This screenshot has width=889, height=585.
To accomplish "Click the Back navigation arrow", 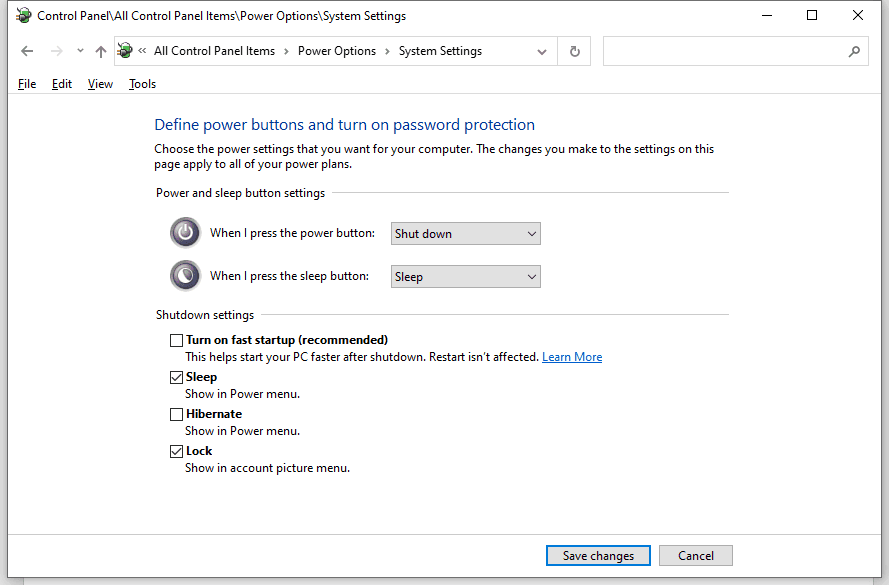I will 27,52.
